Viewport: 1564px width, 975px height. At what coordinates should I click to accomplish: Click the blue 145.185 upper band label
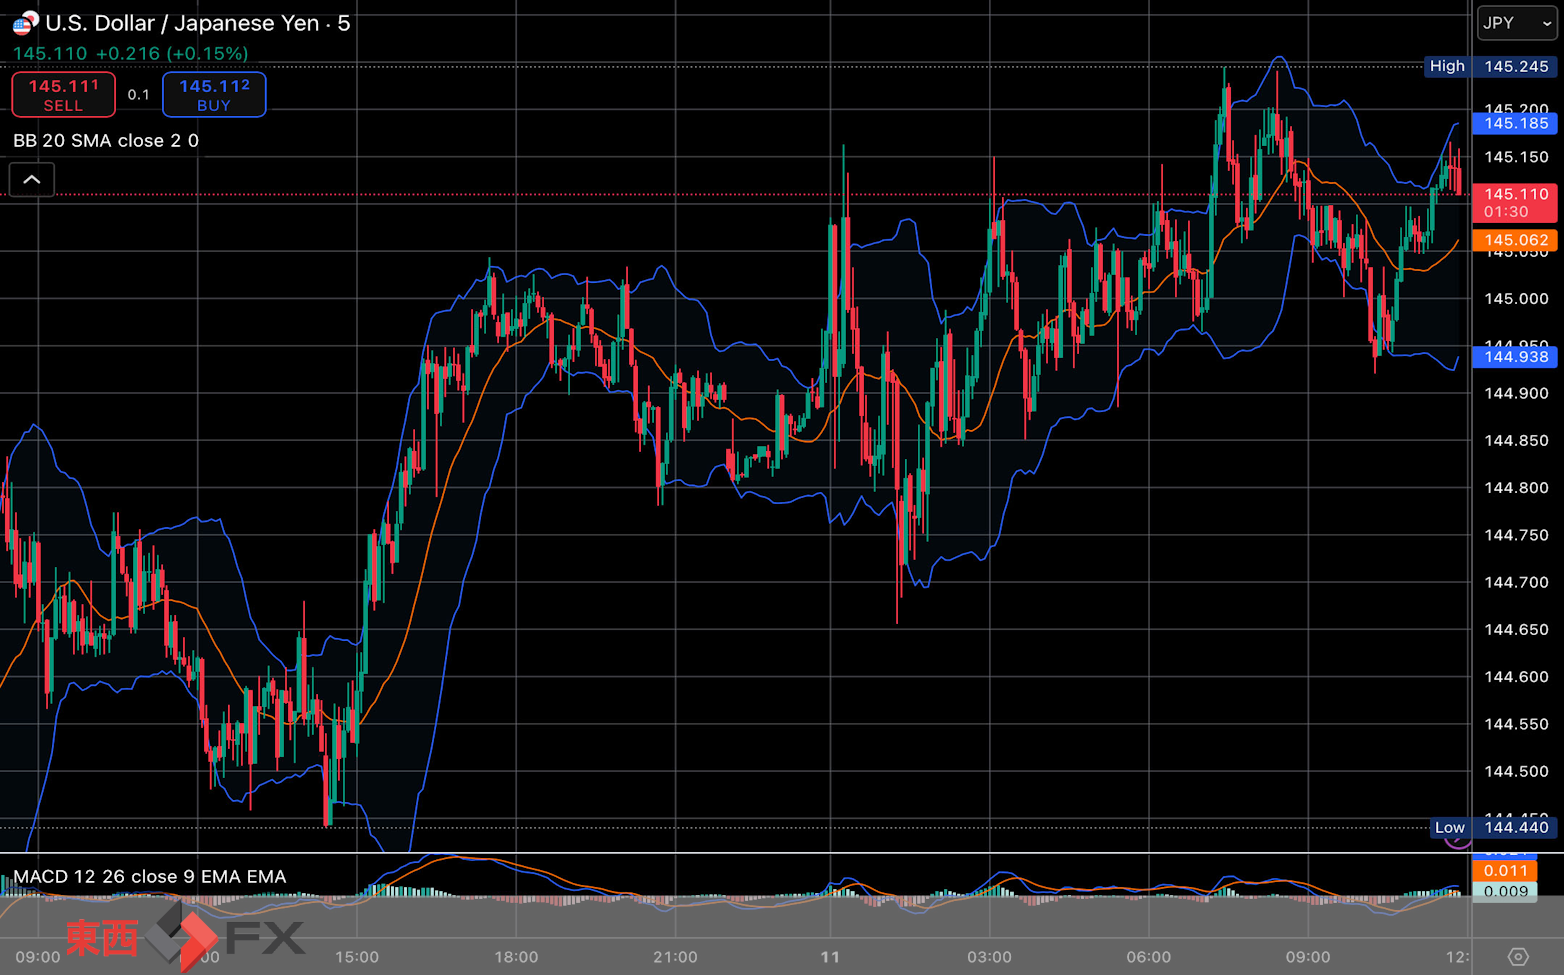coord(1515,124)
